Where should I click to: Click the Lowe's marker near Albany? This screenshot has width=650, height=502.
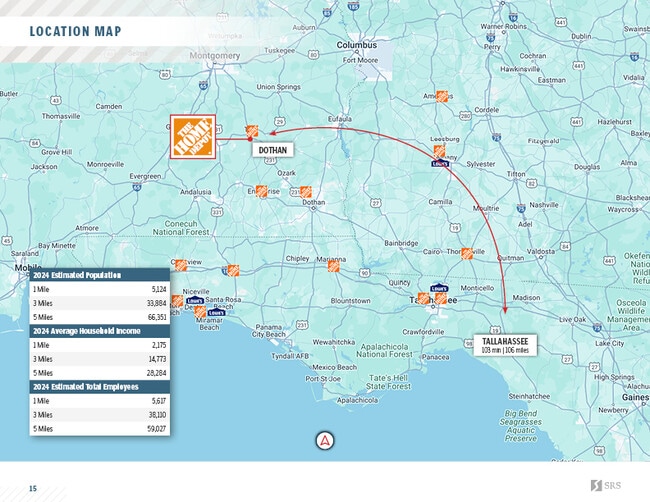438,163
